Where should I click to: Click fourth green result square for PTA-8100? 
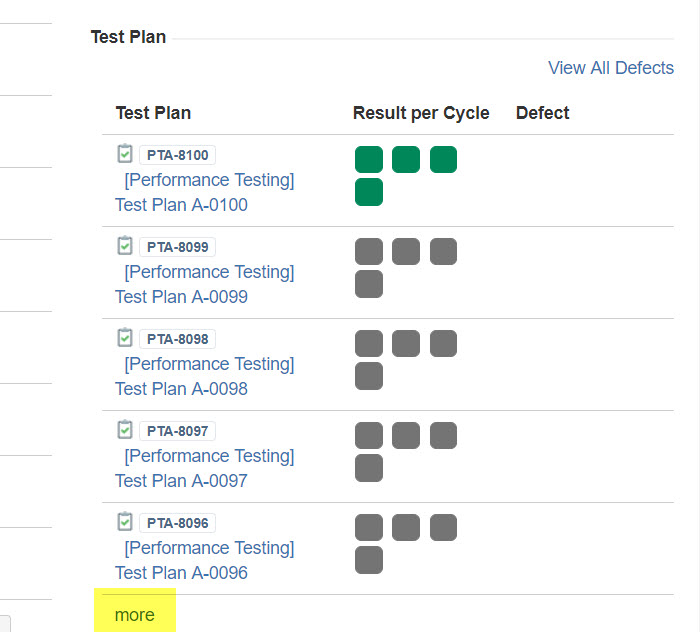click(369, 192)
